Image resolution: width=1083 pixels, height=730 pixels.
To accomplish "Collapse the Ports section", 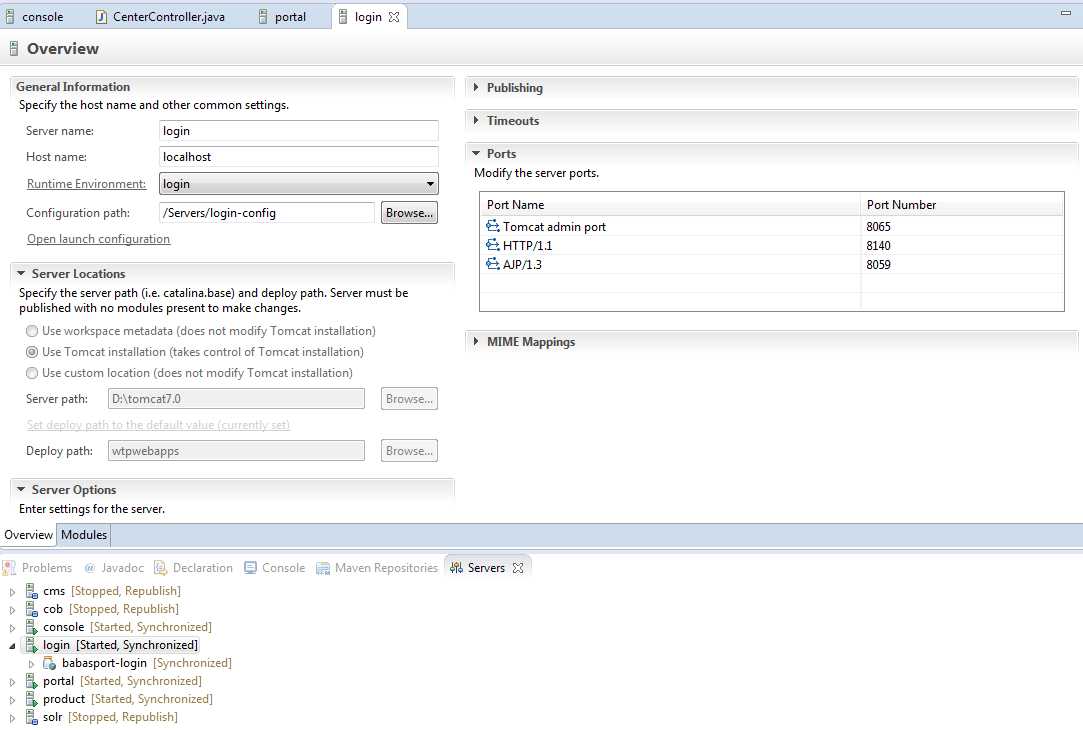I will coord(476,153).
